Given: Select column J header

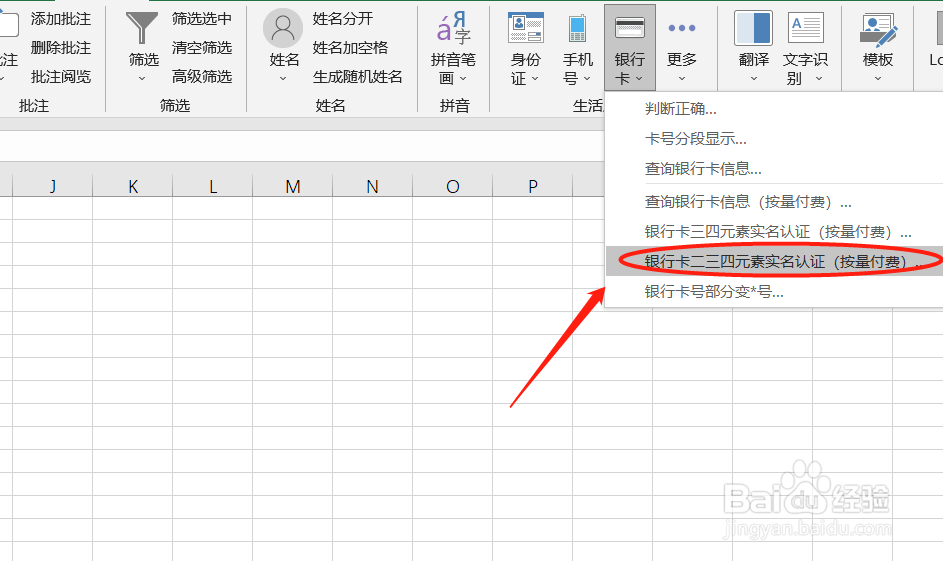Looking at the screenshot, I should [53, 186].
